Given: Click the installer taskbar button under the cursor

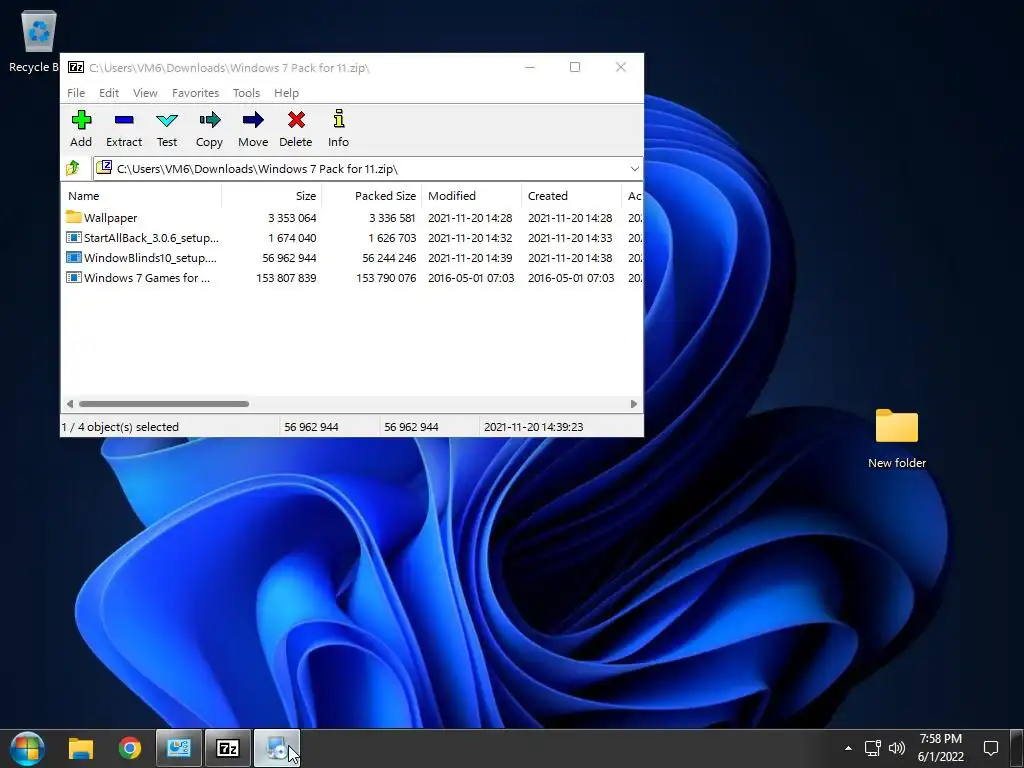Looking at the screenshot, I should (x=277, y=748).
